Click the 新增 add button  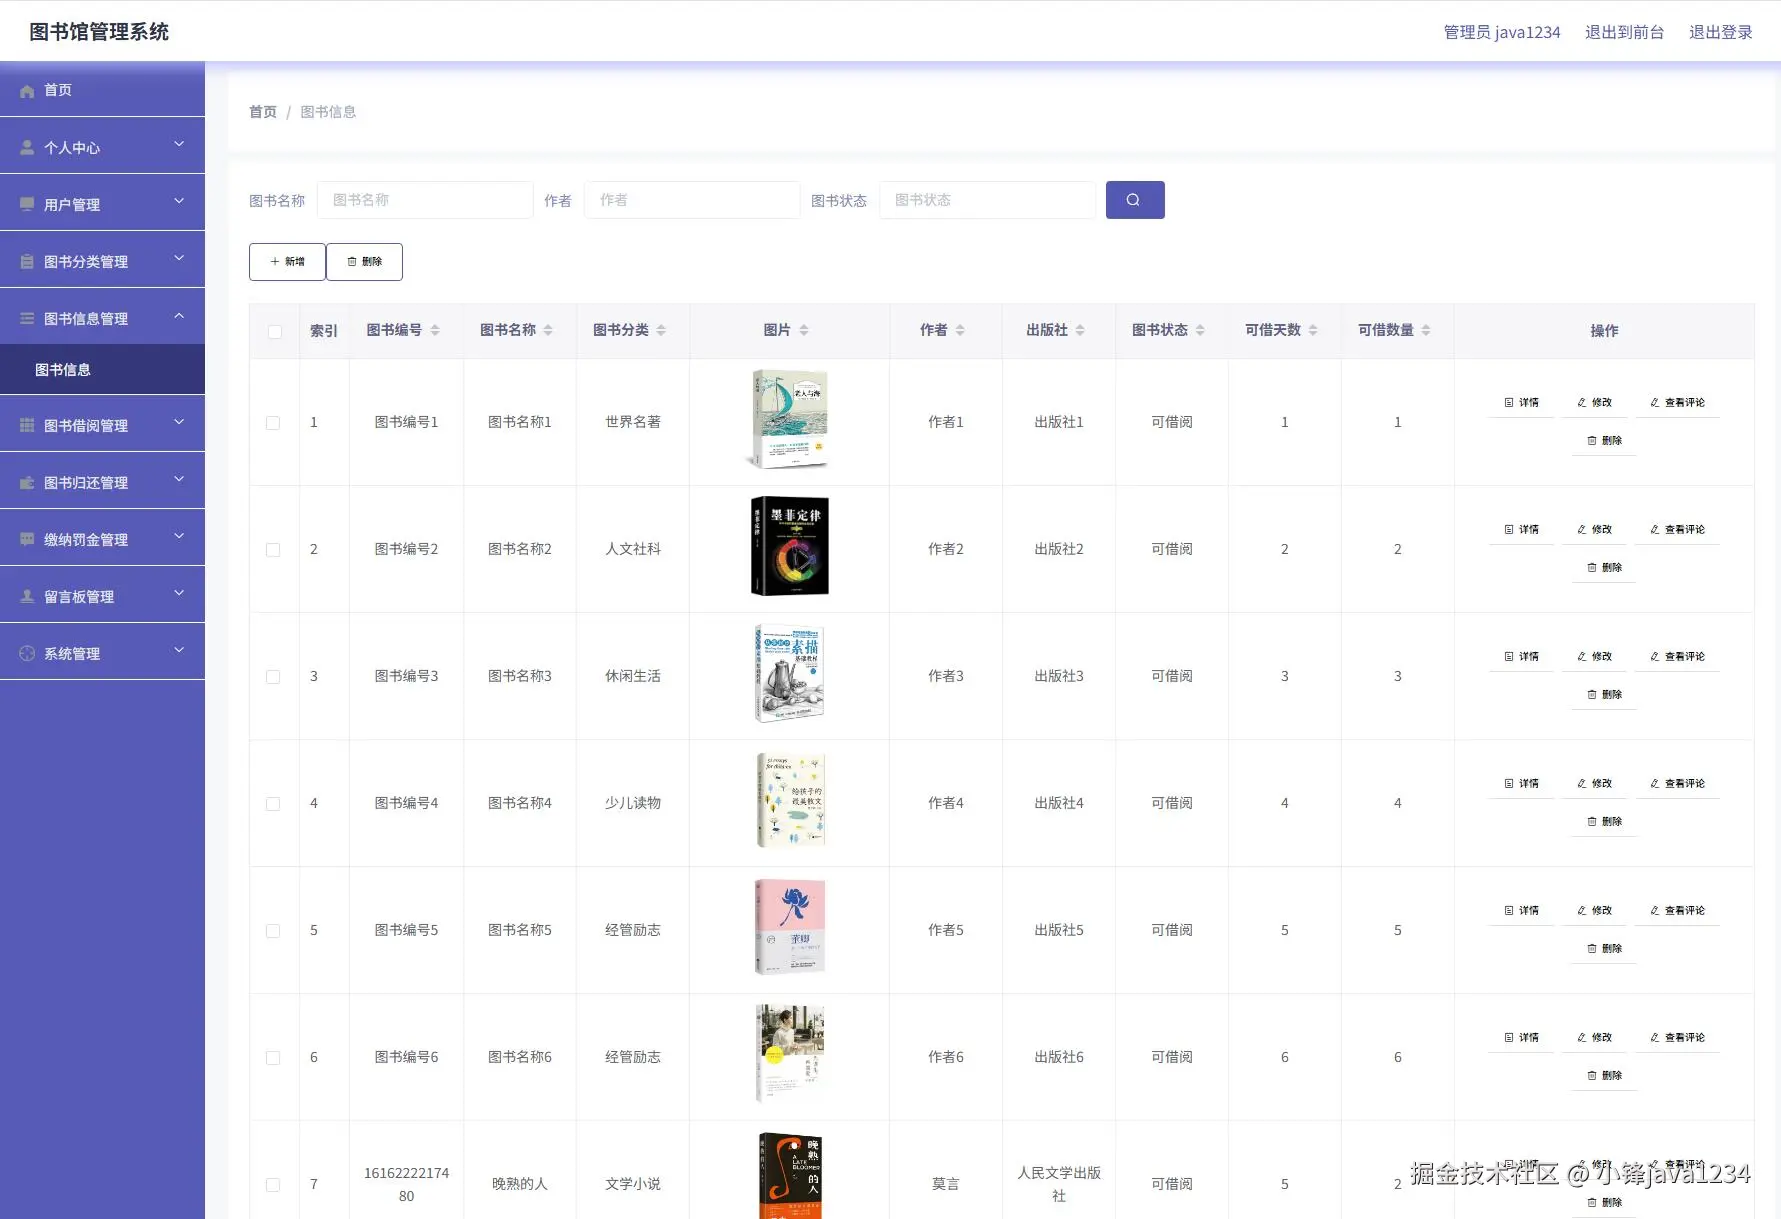pyautogui.click(x=287, y=262)
